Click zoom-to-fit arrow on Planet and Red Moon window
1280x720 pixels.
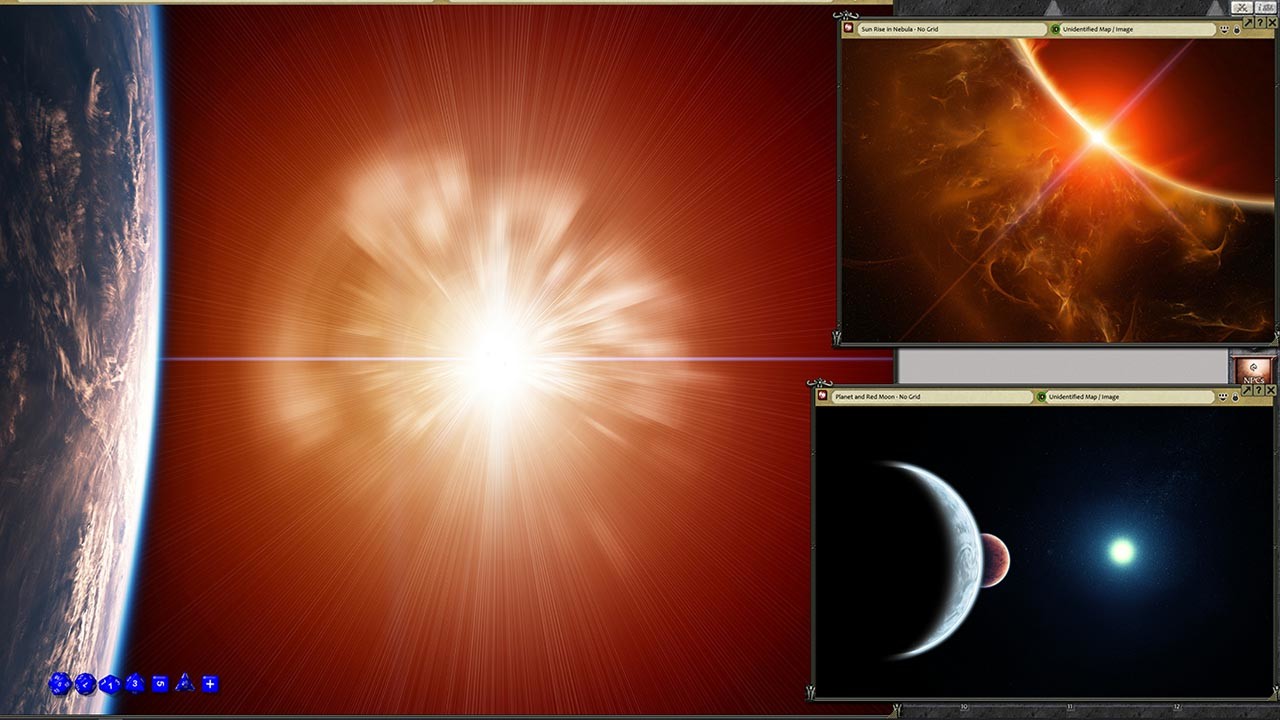[x=1246, y=390]
